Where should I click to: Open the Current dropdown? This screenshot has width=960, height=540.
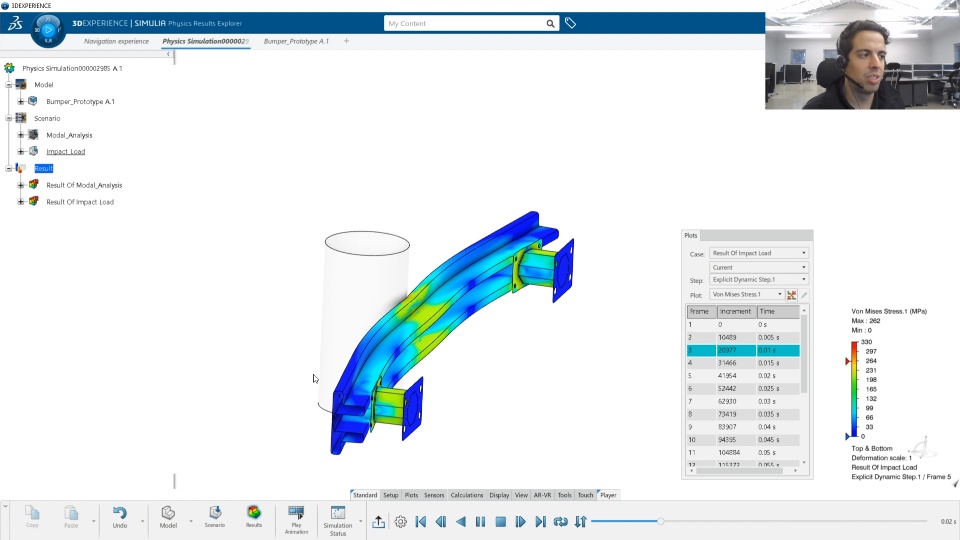[x=759, y=268]
